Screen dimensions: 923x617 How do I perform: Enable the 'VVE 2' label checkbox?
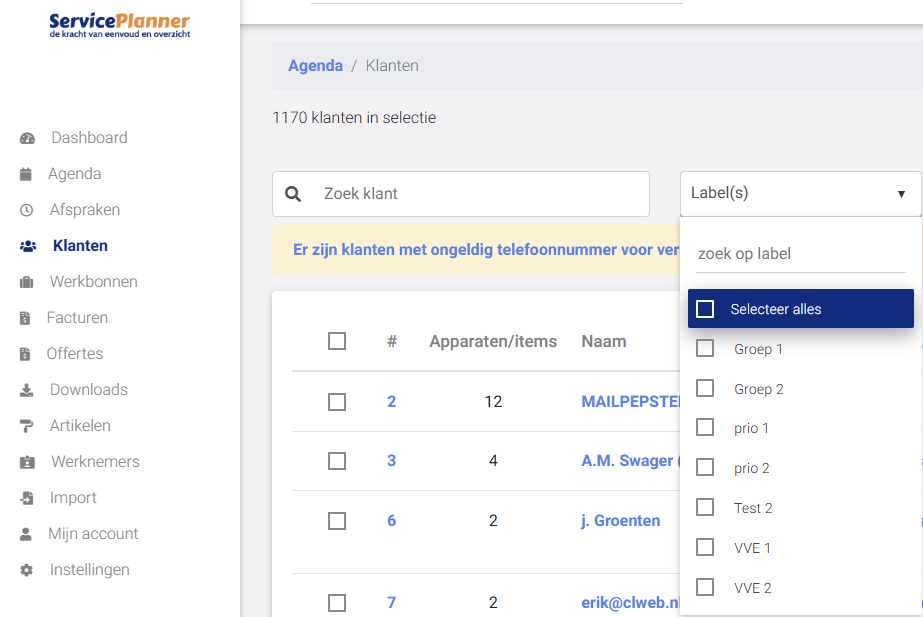[705, 587]
